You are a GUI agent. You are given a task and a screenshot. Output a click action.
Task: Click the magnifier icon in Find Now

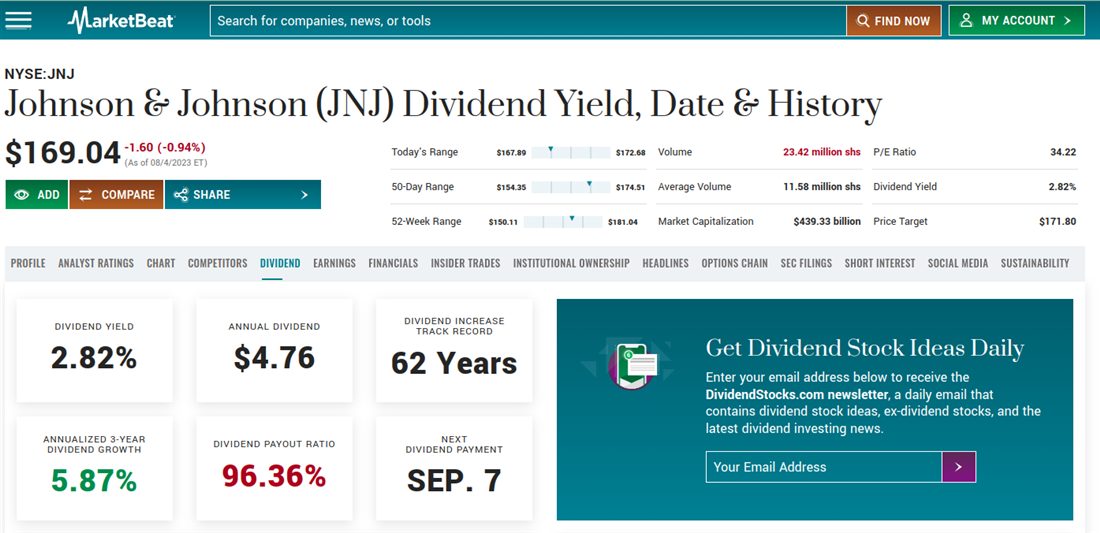click(x=863, y=21)
